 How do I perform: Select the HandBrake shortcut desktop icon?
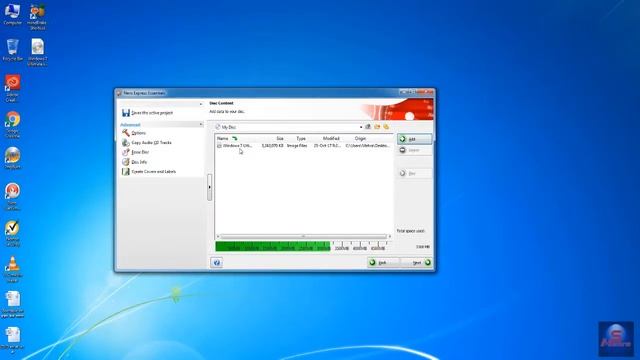(37, 17)
